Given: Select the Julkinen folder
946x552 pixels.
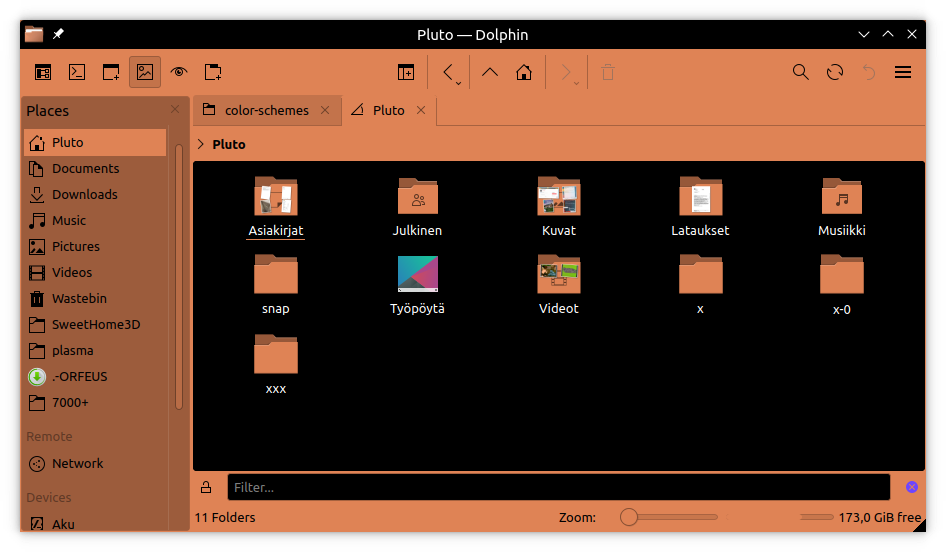Looking at the screenshot, I should [417, 207].
